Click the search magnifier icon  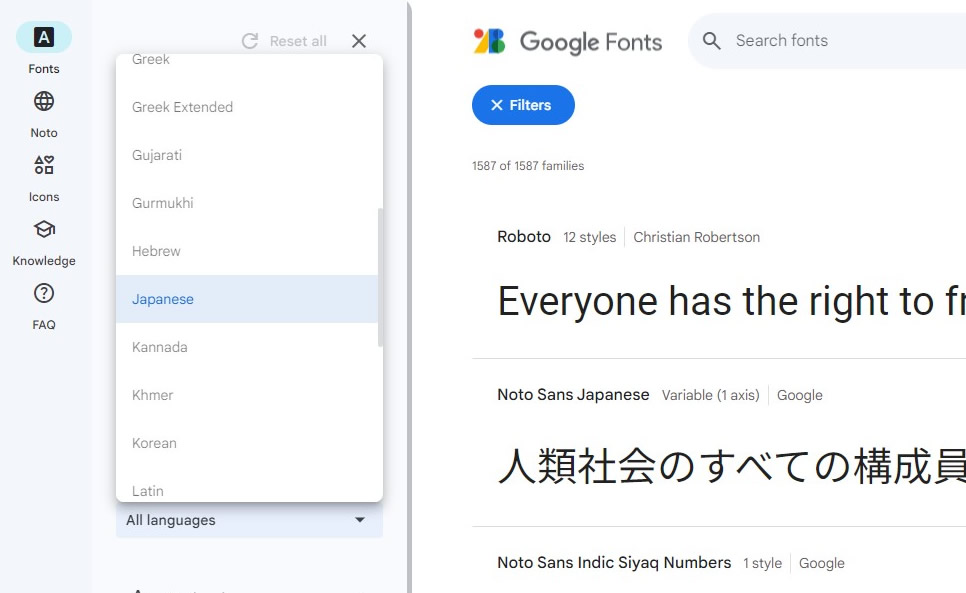(x=712, y=41)
